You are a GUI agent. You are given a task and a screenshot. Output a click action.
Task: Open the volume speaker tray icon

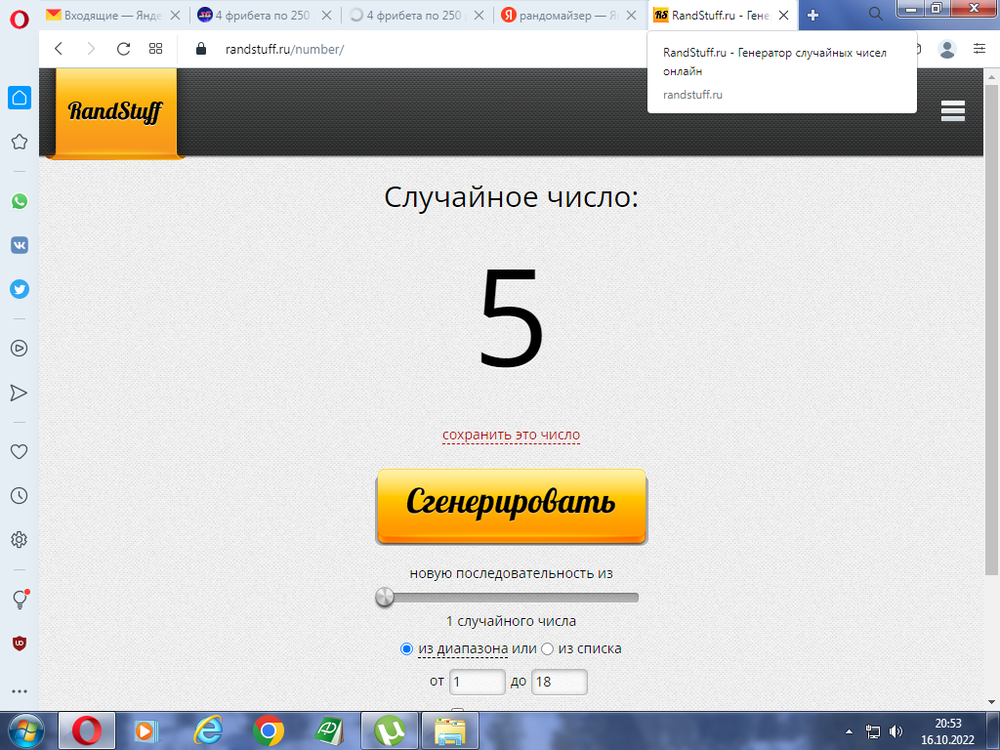pyautogui.click(x=896, y=732)
